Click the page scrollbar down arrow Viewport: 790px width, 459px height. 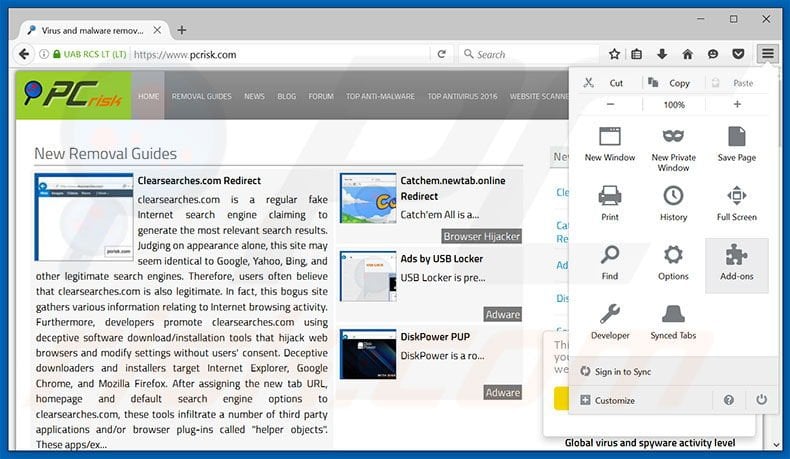776,444
